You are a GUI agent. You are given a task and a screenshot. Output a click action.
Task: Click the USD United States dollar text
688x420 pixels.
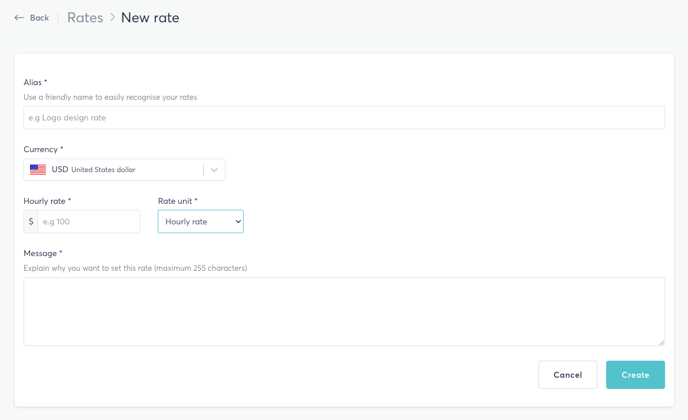point(93,169)
